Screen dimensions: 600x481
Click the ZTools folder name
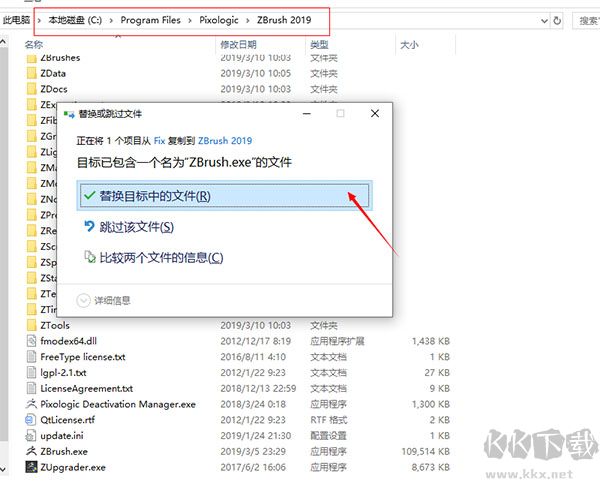tap(55, 325)
